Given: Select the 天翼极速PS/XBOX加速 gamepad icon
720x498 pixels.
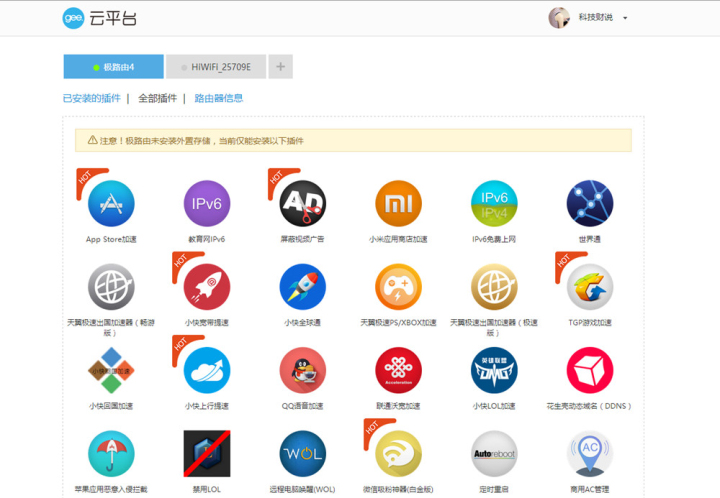Looking at the screenshot, I should click(399, 287).
